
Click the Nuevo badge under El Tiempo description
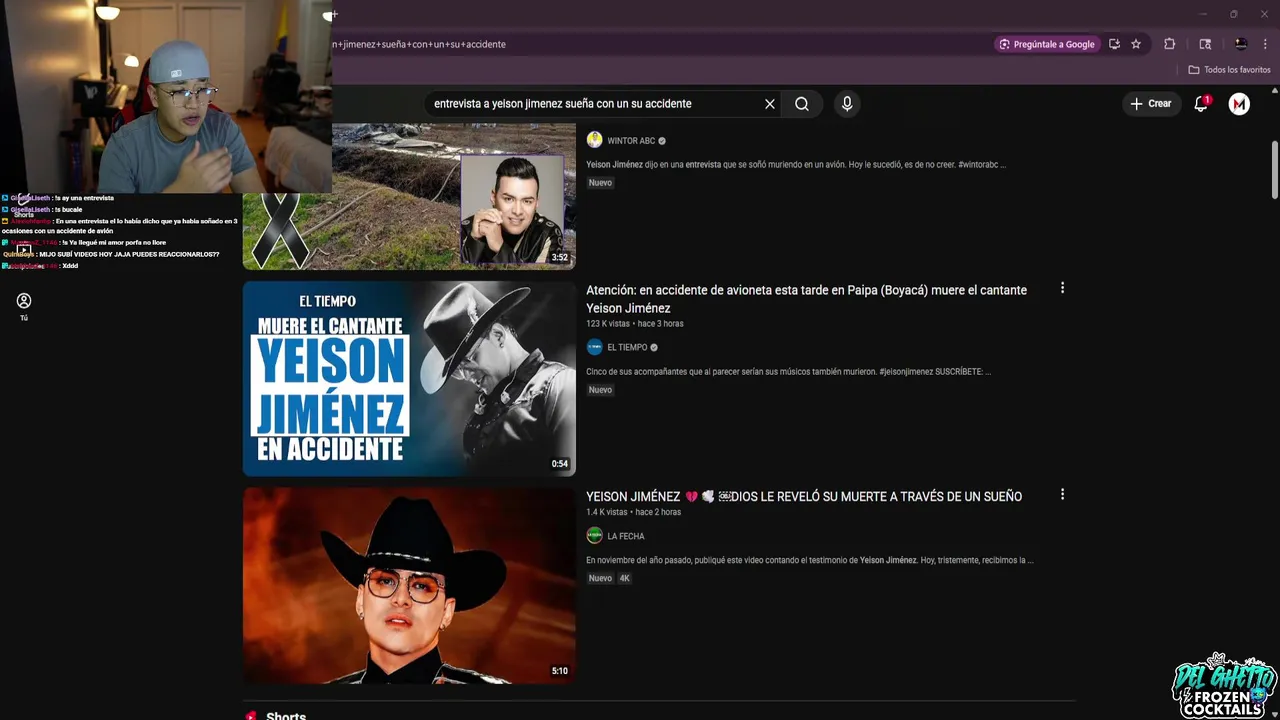click(x=600, y=390)
